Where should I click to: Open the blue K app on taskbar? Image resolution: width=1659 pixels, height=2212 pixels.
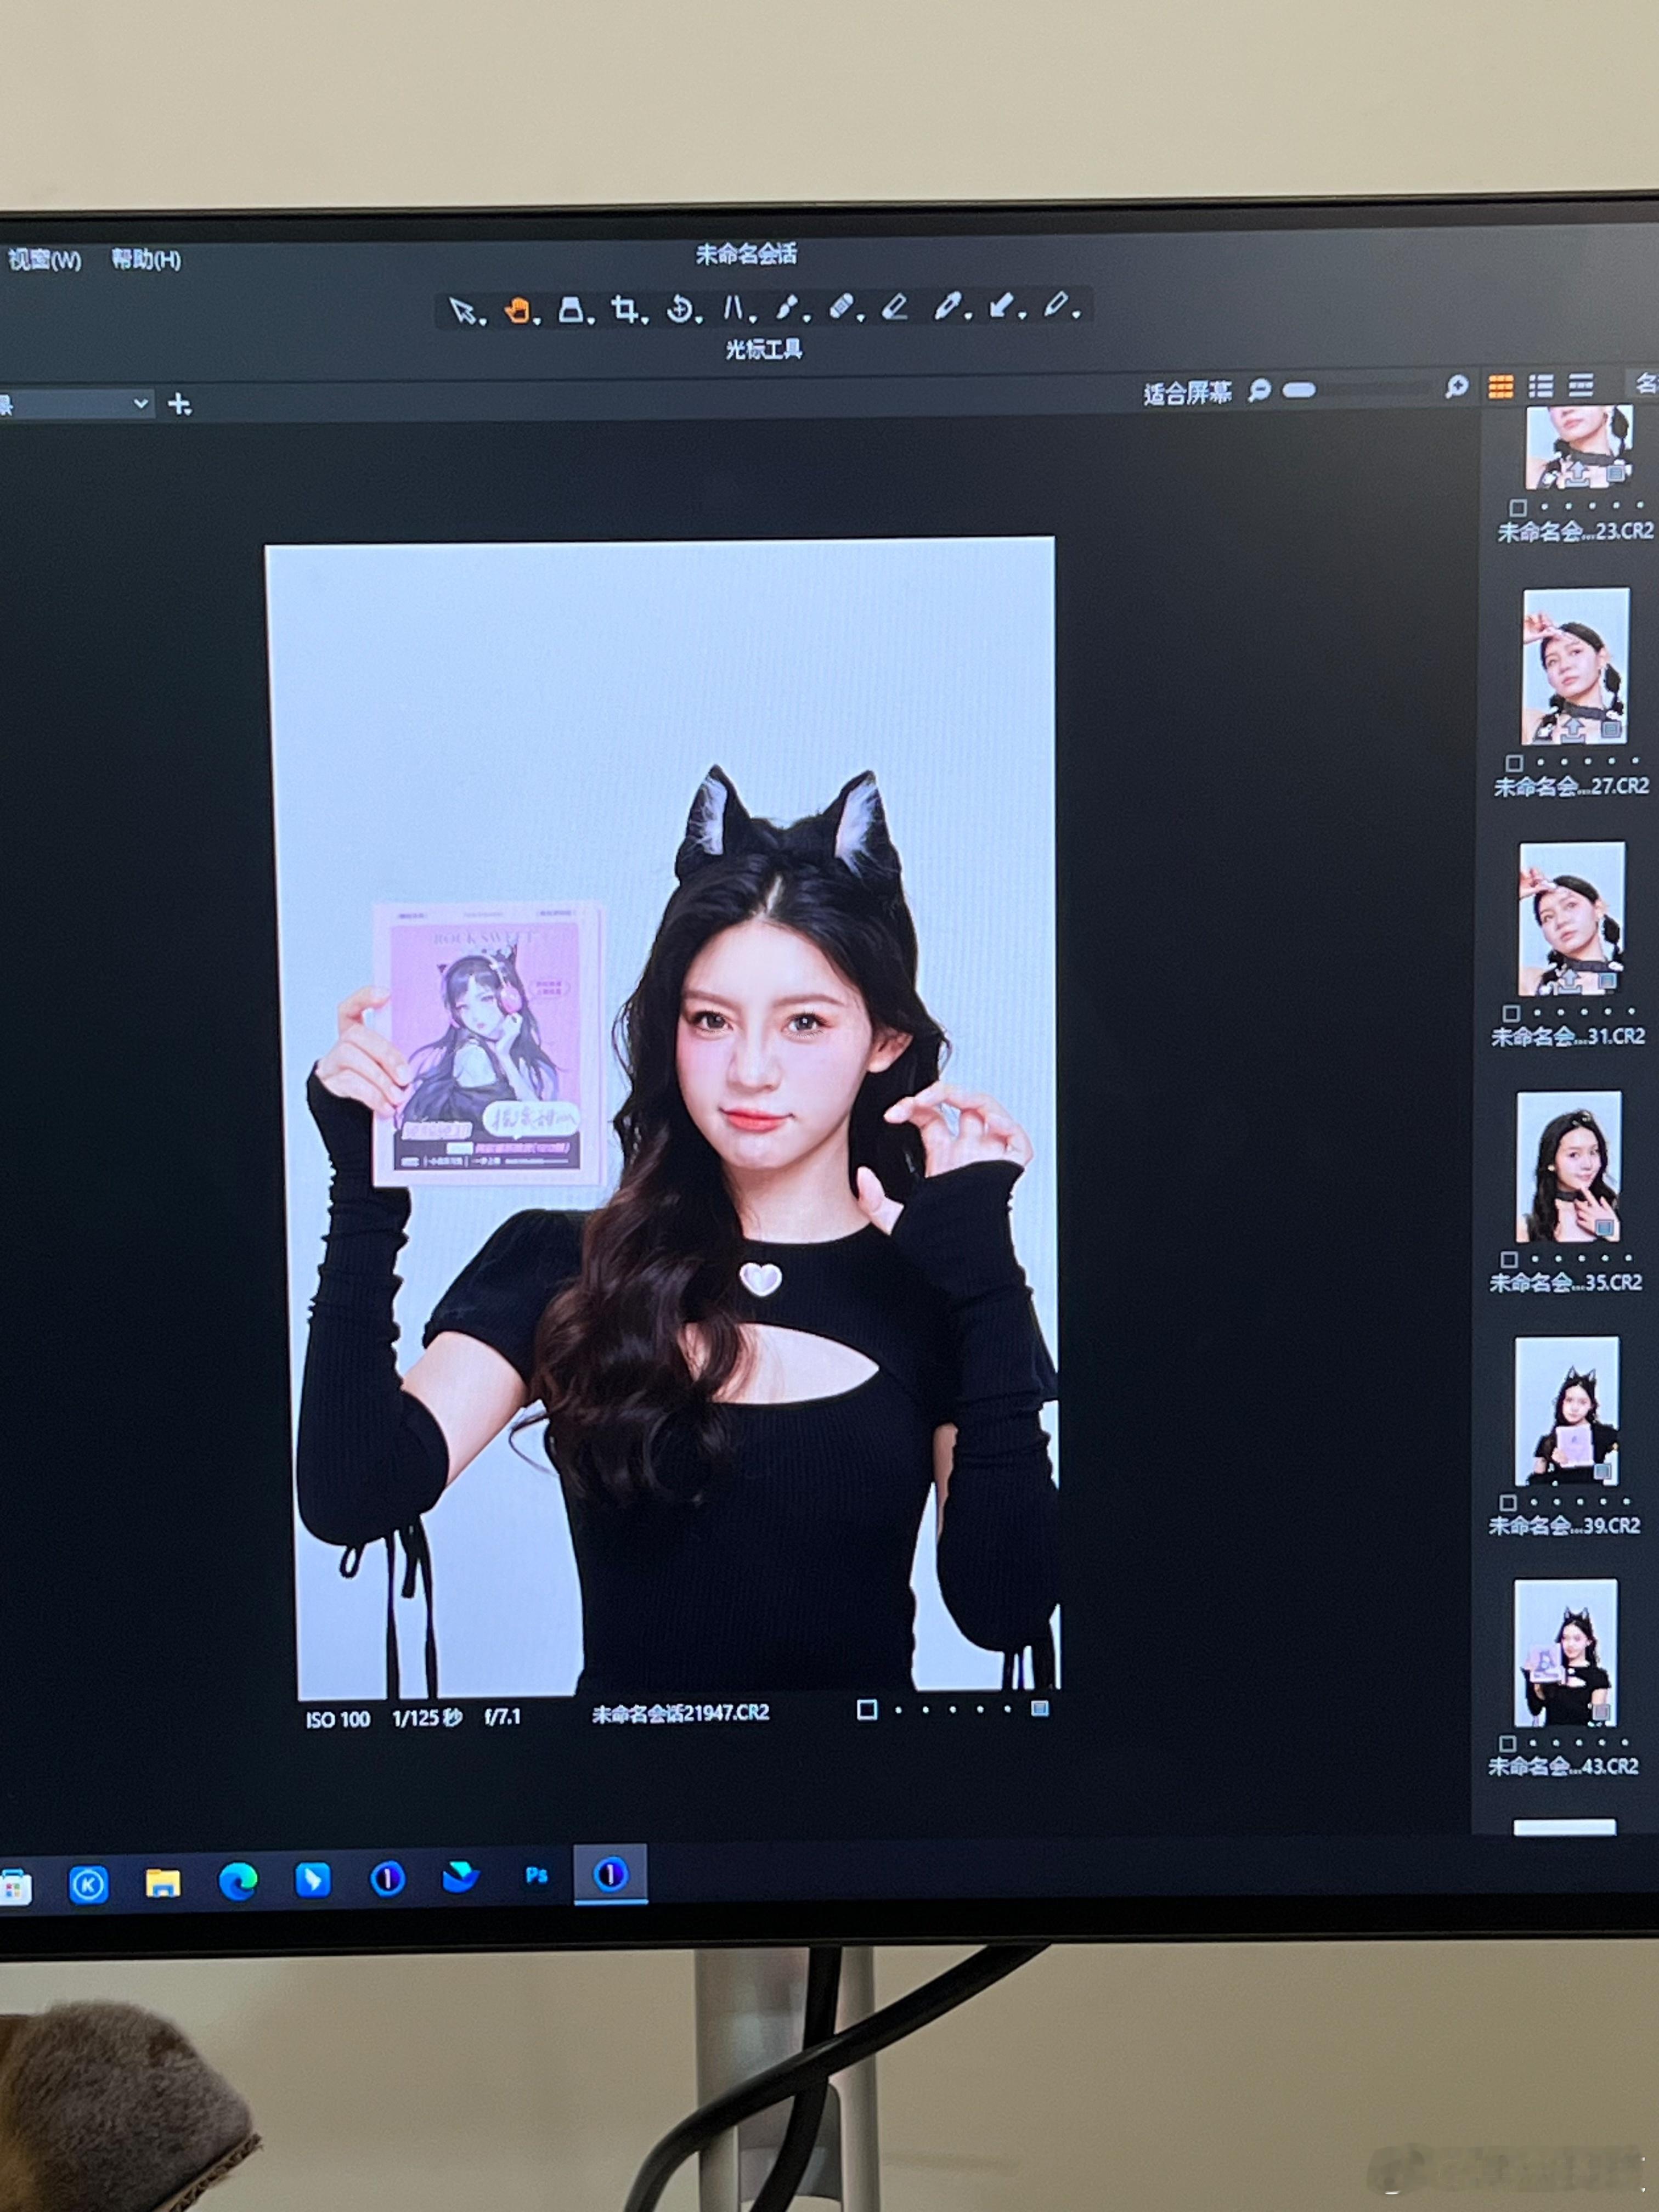(x=88, y=1885)
